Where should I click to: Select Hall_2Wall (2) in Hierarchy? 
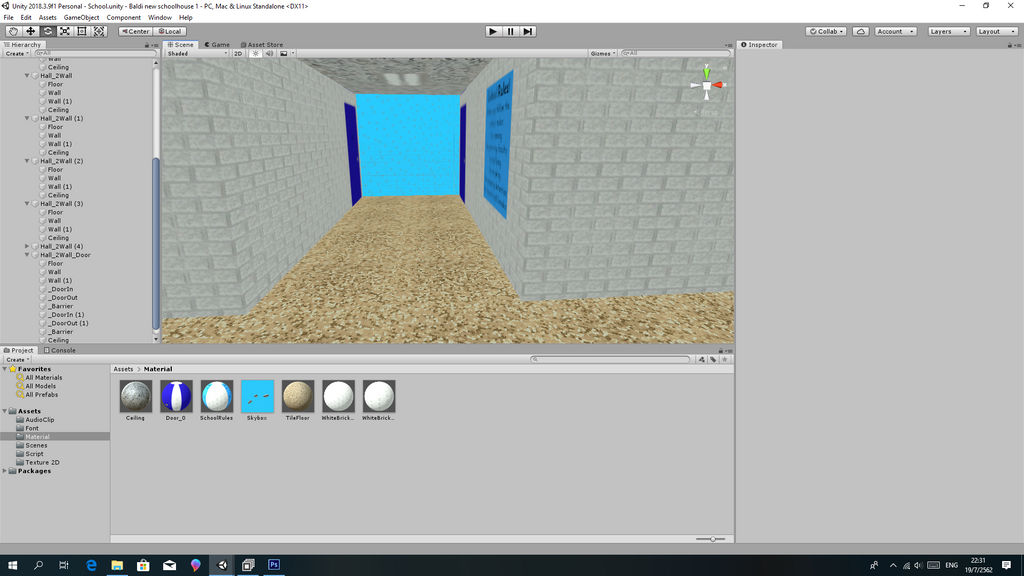61,161
